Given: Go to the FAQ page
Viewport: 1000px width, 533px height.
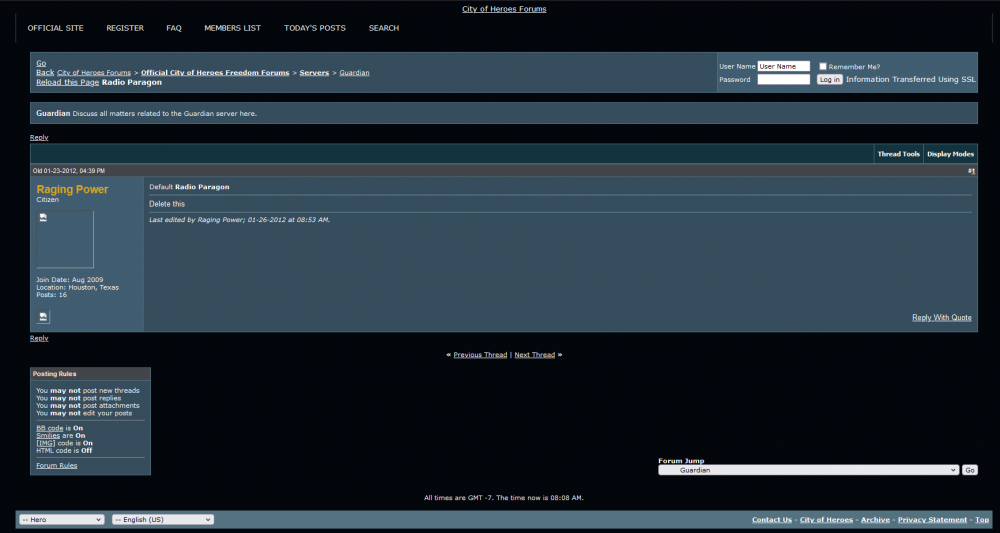Looking at the screenshot, I should pyautogui.click(x=174, y=28).
